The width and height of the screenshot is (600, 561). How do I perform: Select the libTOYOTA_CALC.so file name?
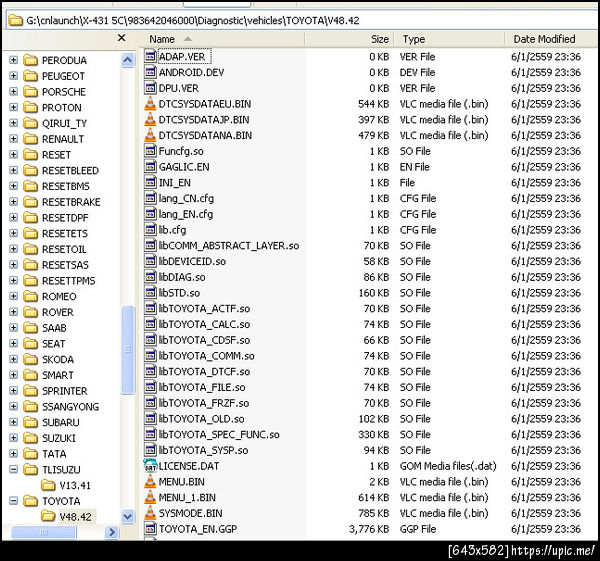point(204,325)
